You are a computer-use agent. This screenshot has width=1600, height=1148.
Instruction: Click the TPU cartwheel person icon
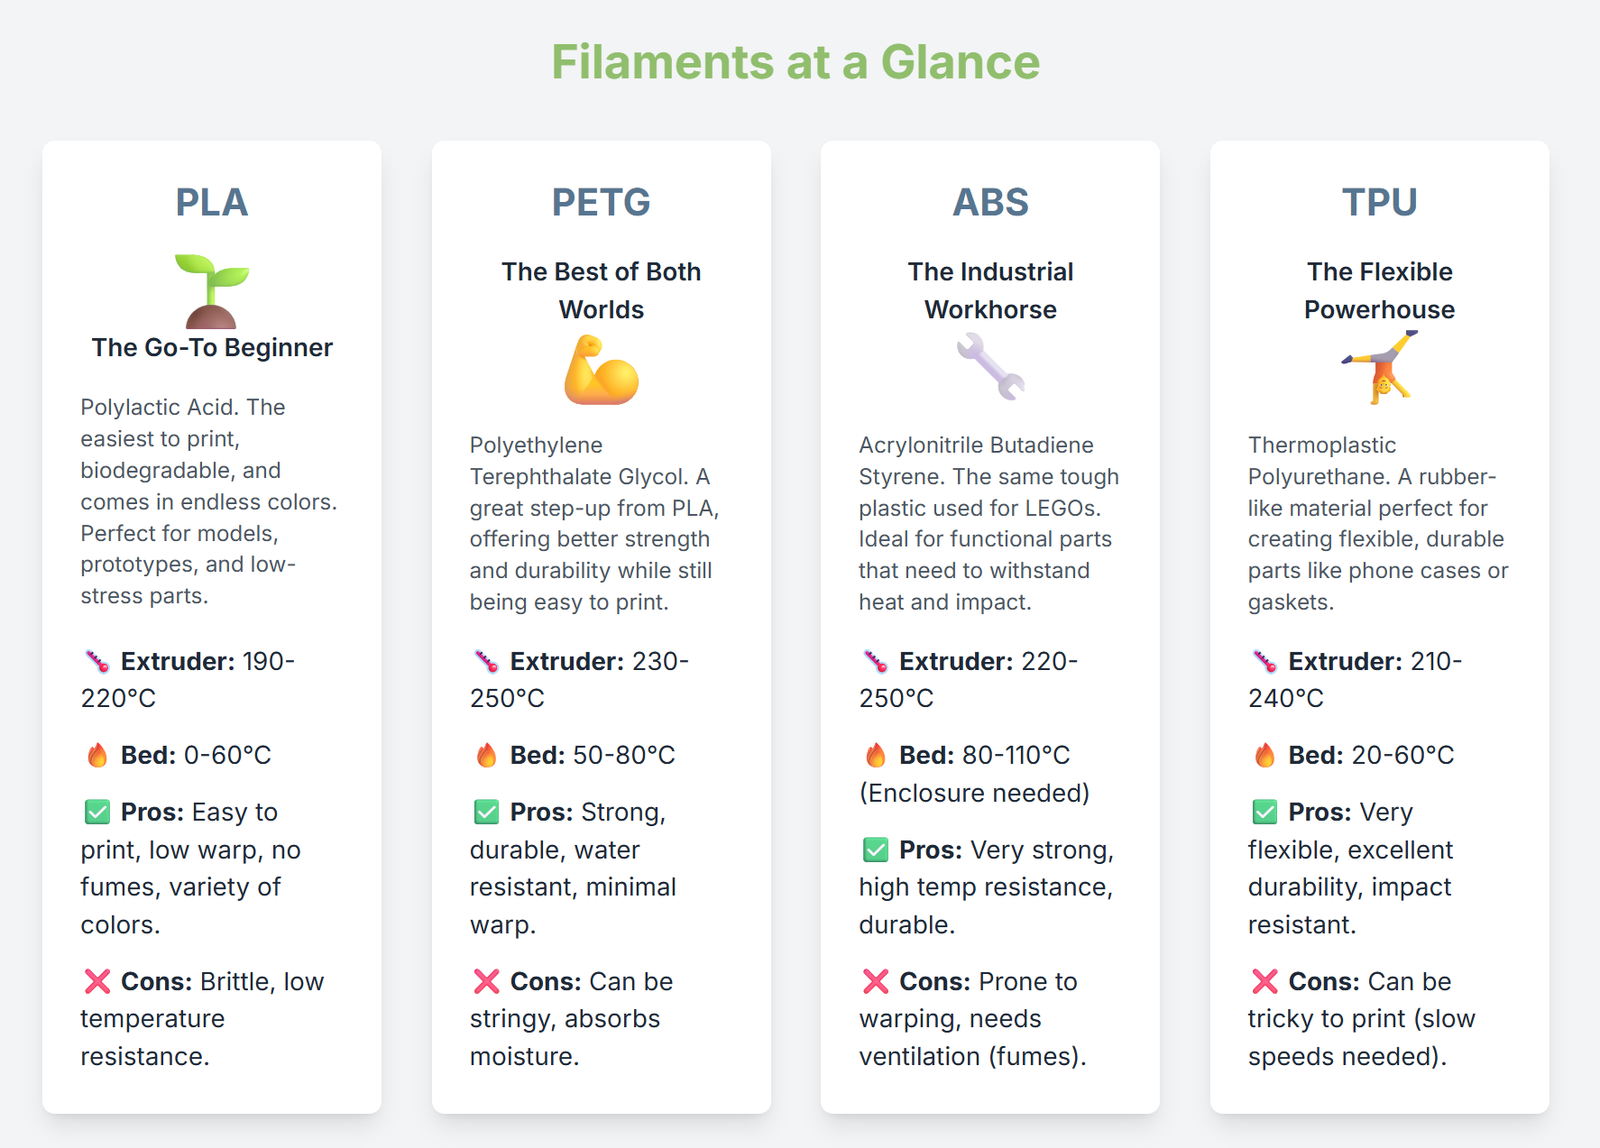[1380, 367]
